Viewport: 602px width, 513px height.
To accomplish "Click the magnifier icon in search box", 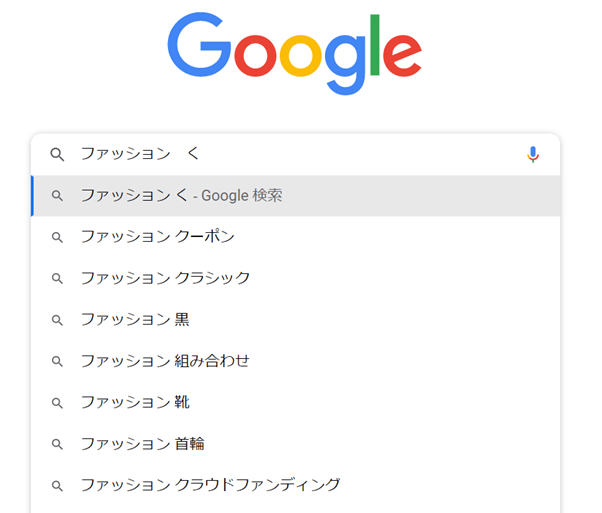I will coord(58,154).
